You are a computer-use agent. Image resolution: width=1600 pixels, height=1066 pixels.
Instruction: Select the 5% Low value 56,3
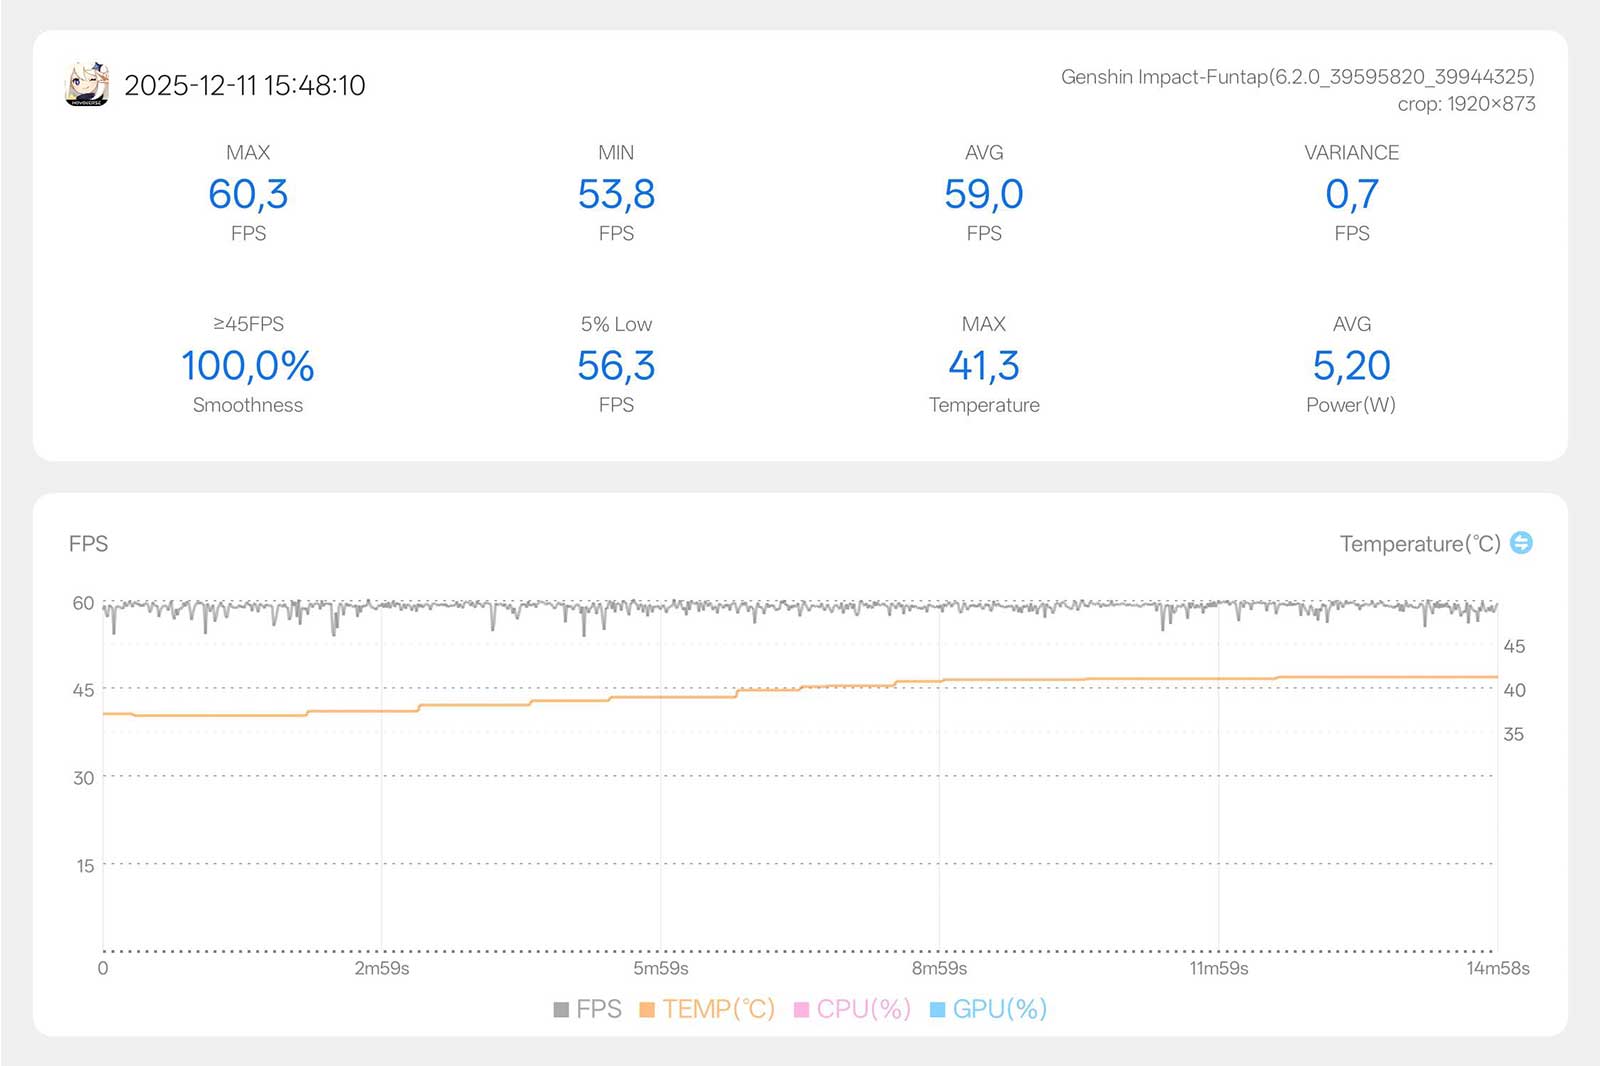click(616, 366)
